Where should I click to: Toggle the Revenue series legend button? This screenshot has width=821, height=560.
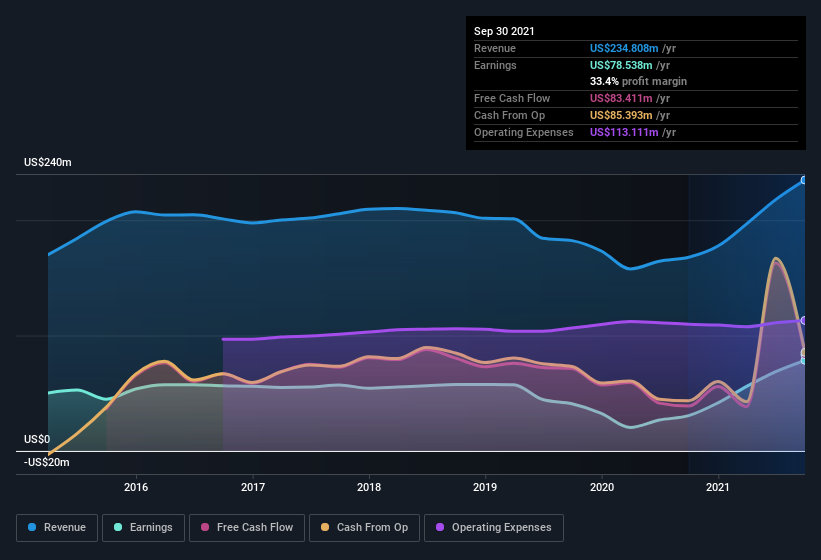(57, 528)
